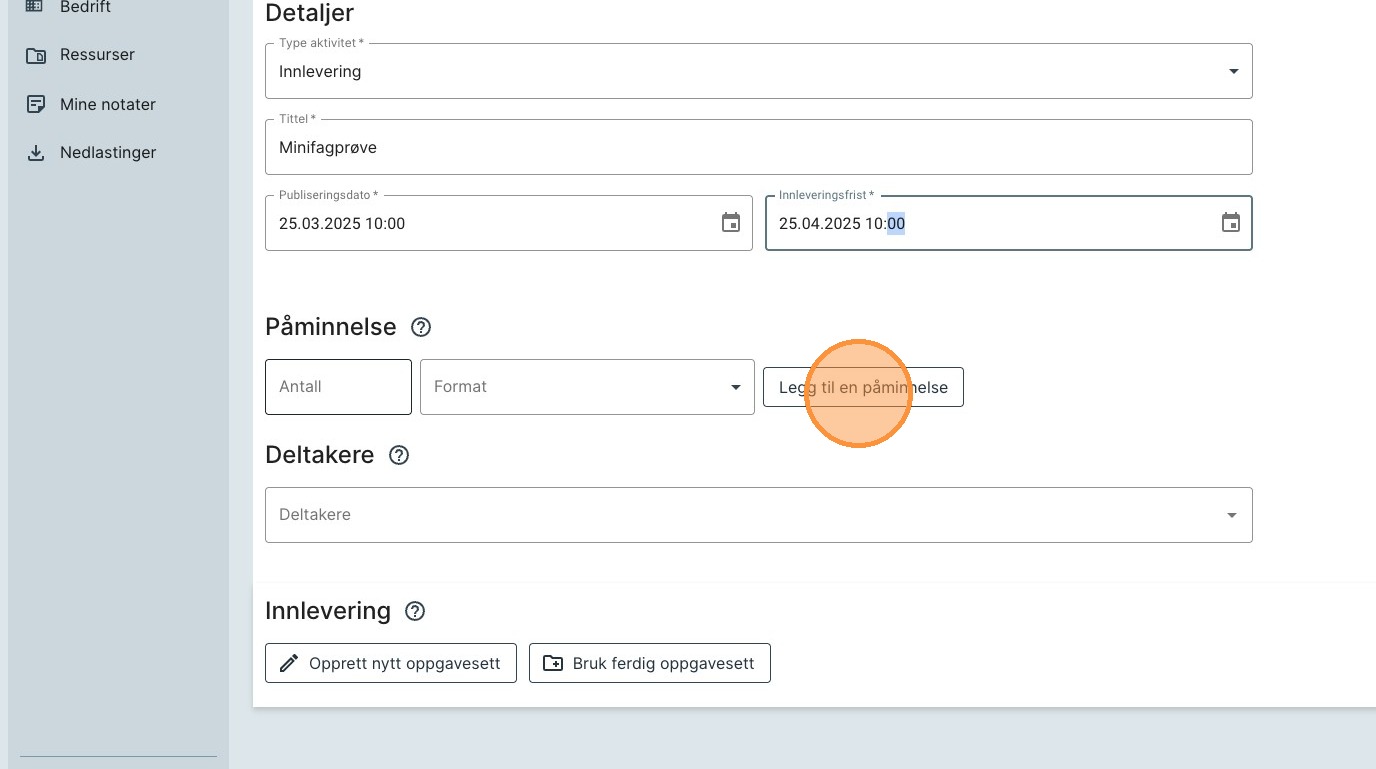Click the Ressurser folder icon

click(x=35, y=55)
